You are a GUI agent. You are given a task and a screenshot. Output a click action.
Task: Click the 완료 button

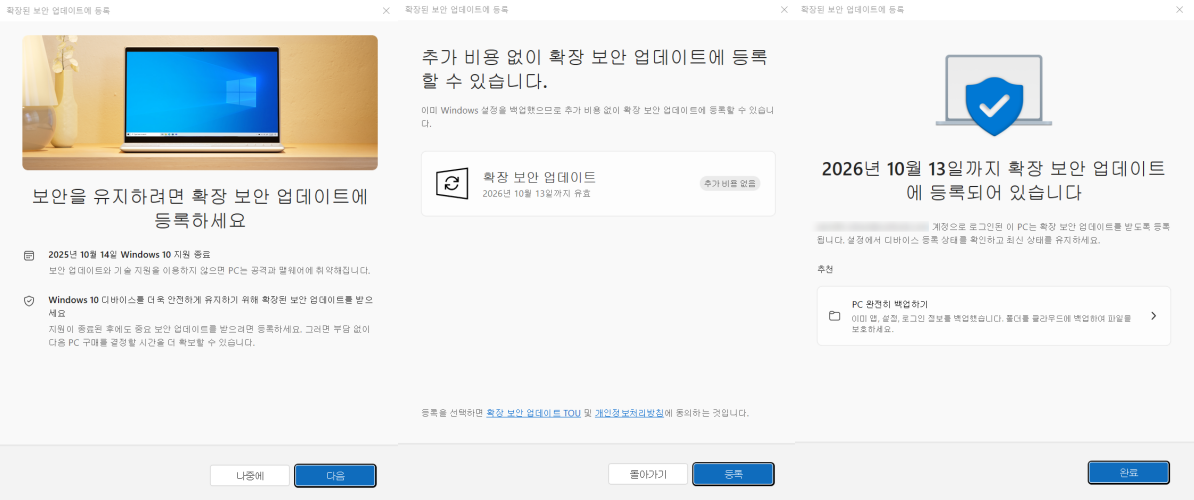[1129, 473]
